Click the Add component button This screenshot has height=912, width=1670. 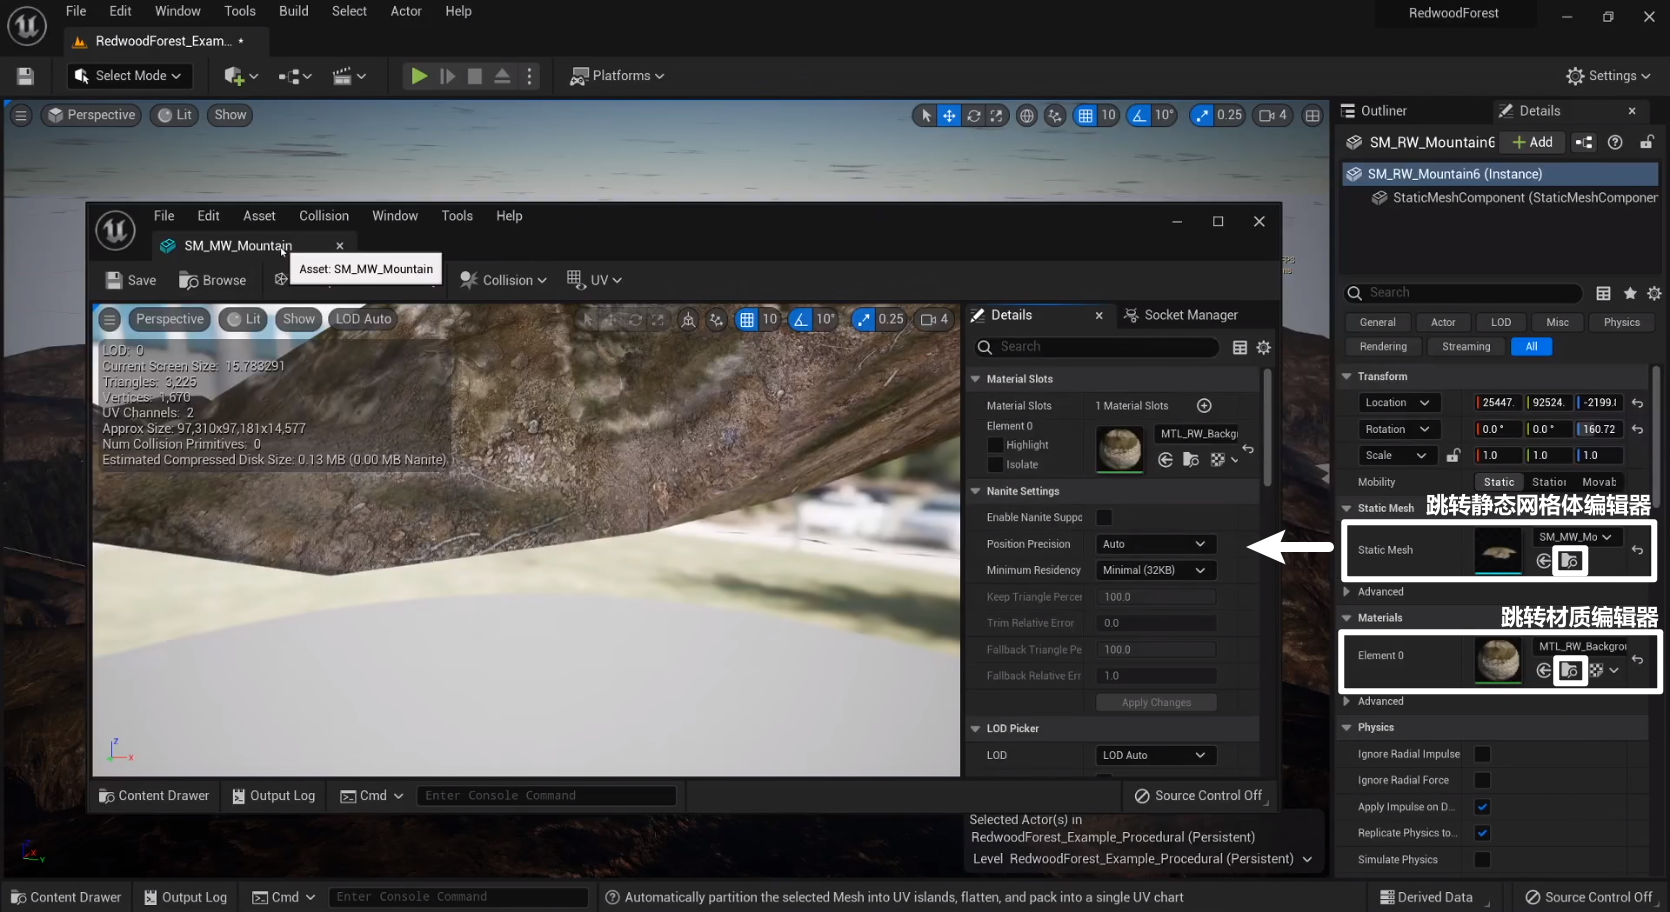point(1532,143)
